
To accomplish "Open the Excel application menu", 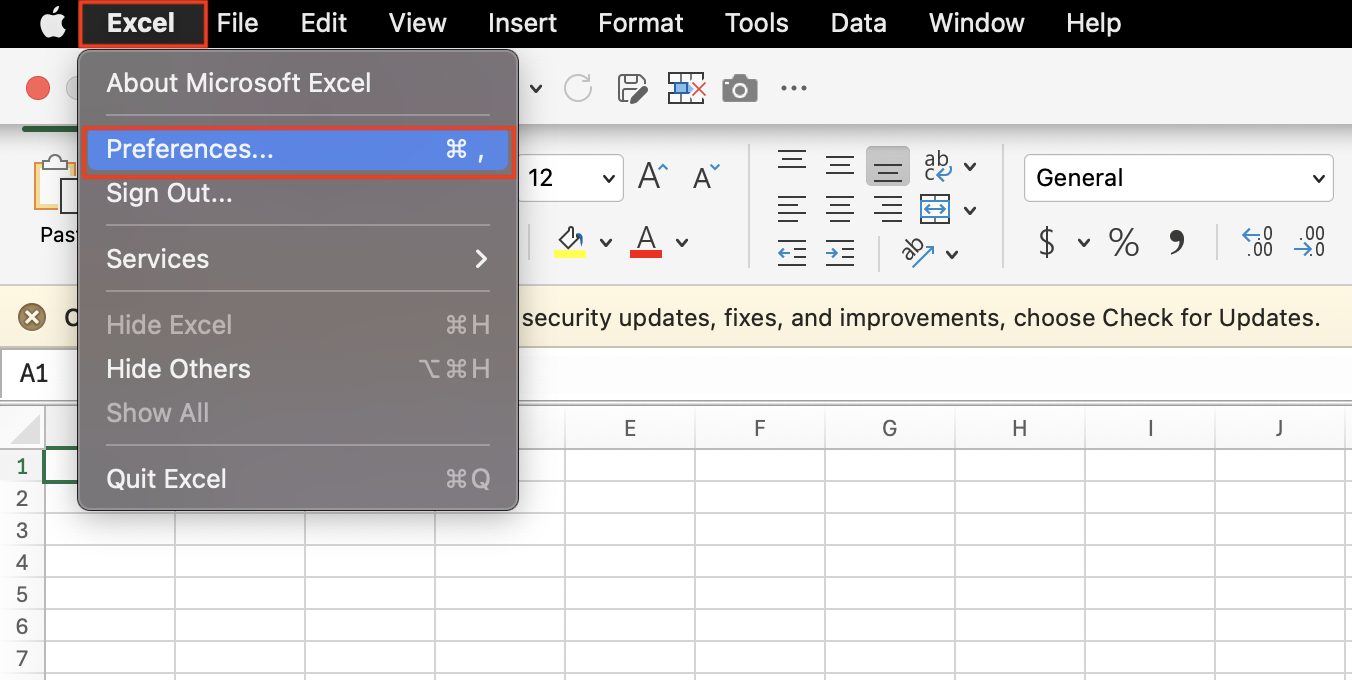I will [x=141, y=23].
